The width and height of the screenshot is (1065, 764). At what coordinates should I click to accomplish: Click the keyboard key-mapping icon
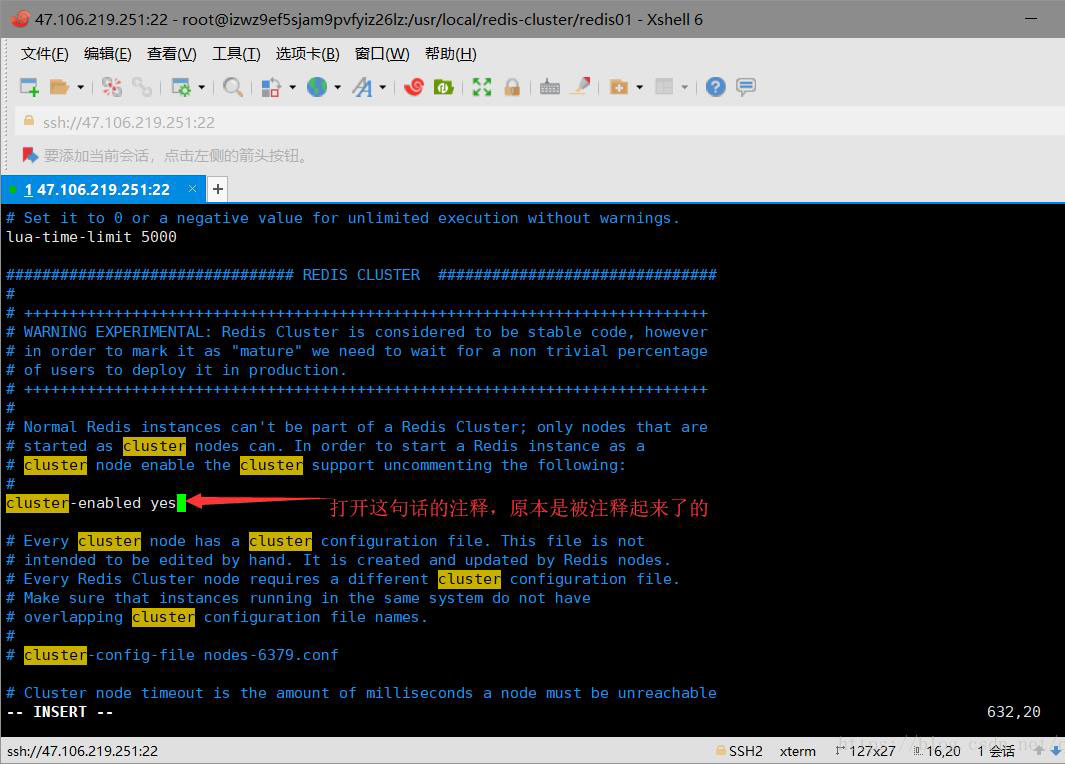[549, 87]
